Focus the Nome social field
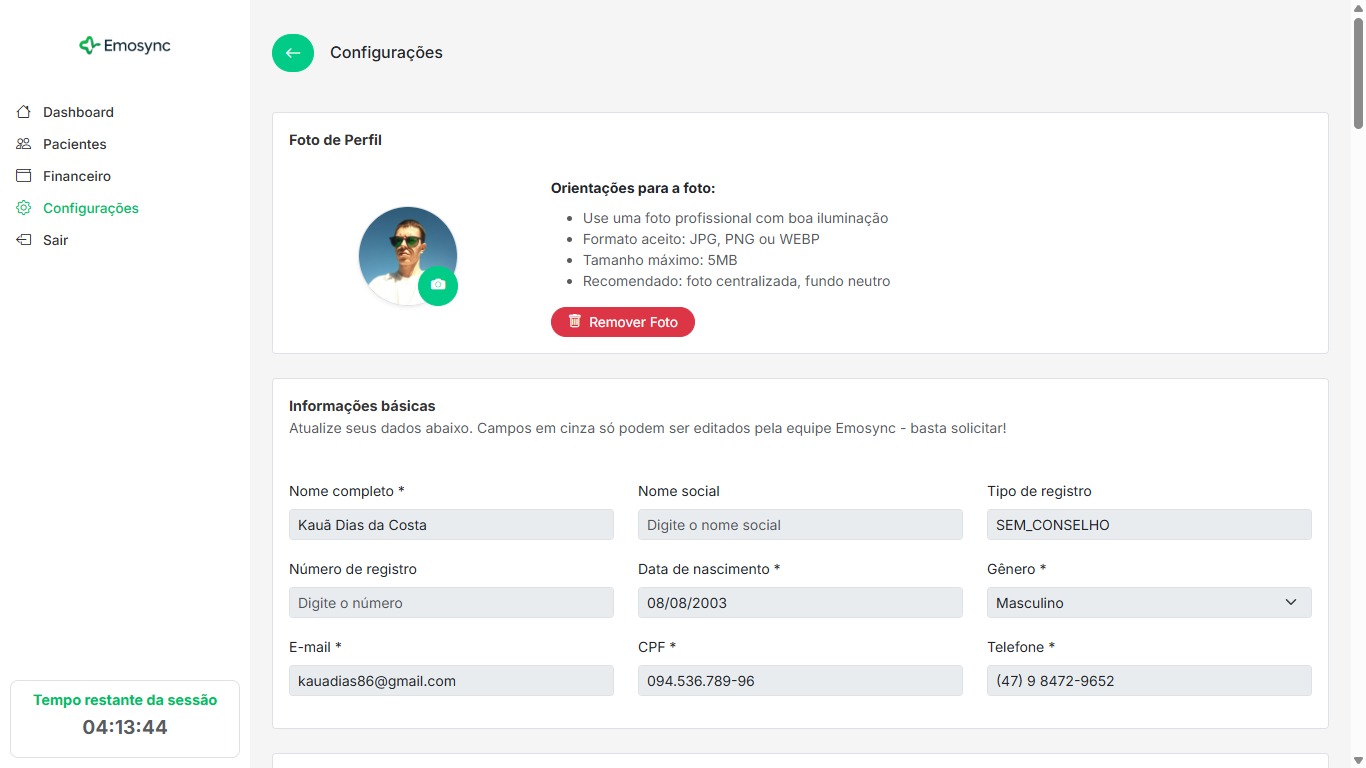Screen dimensions: 1366x768 [800, 525]
